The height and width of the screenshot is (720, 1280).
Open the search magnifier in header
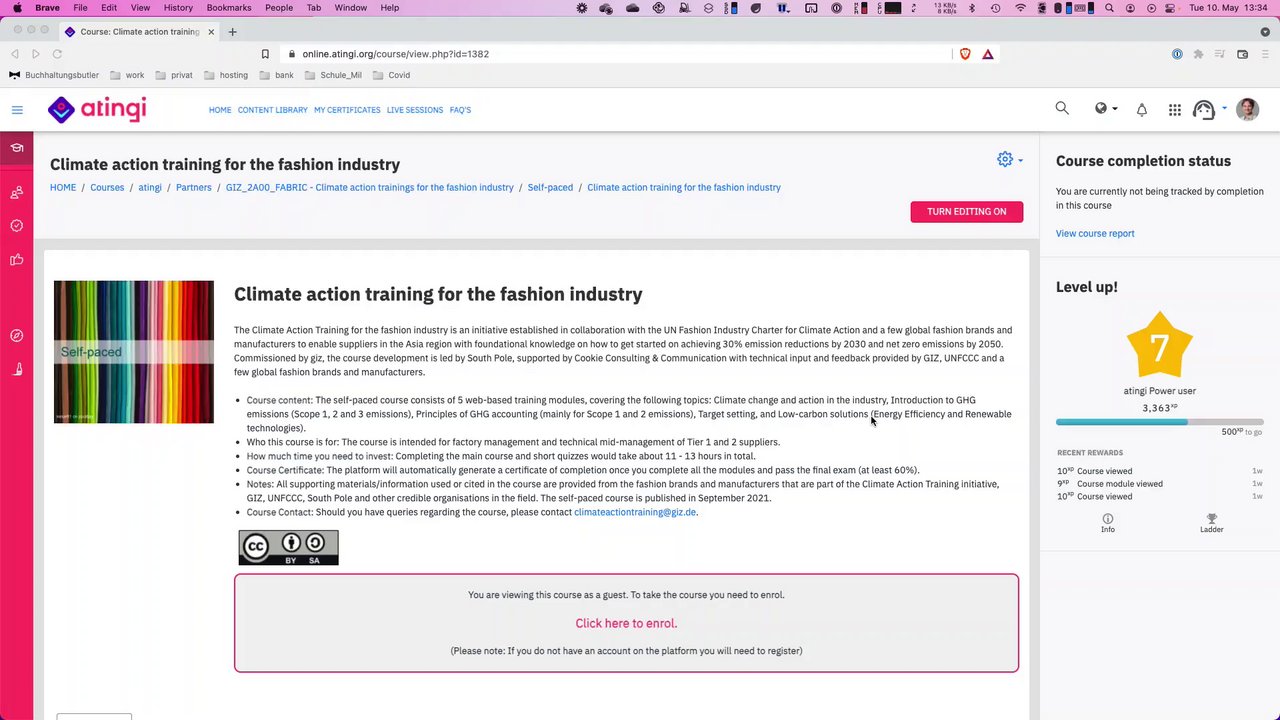point(1062,108)
